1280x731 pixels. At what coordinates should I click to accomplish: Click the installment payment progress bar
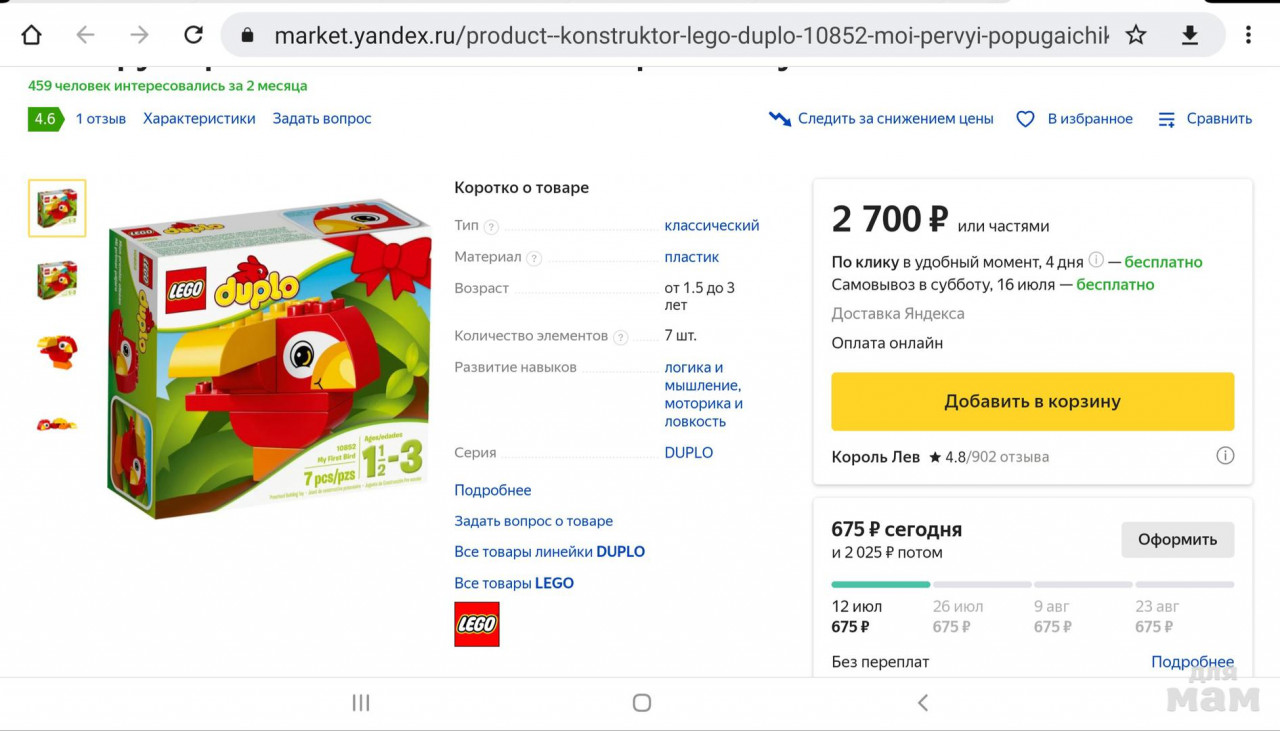[x=1032, y=584]
